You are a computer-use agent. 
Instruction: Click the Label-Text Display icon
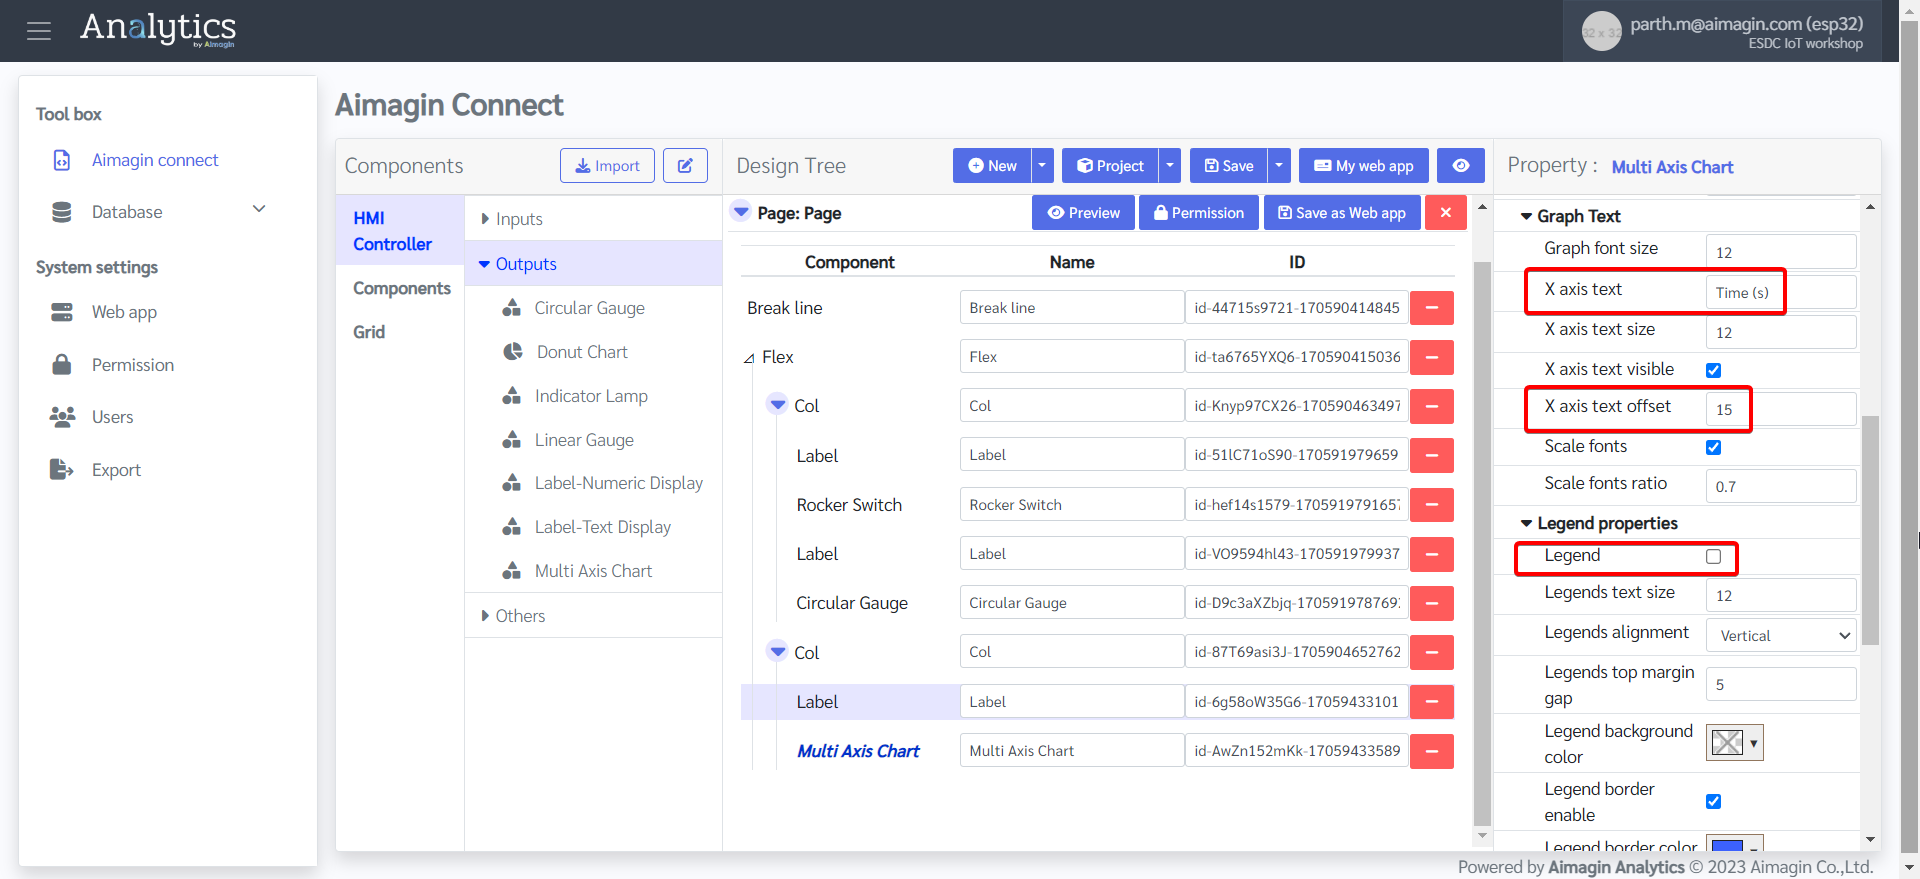click(512, 527)
